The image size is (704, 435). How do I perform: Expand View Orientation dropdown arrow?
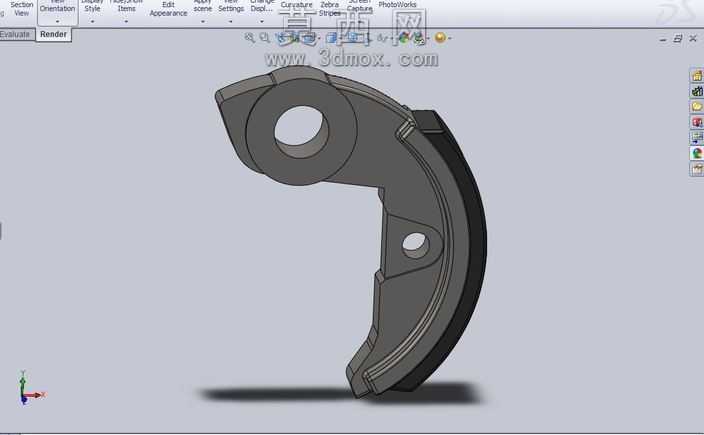coord(57,22)
